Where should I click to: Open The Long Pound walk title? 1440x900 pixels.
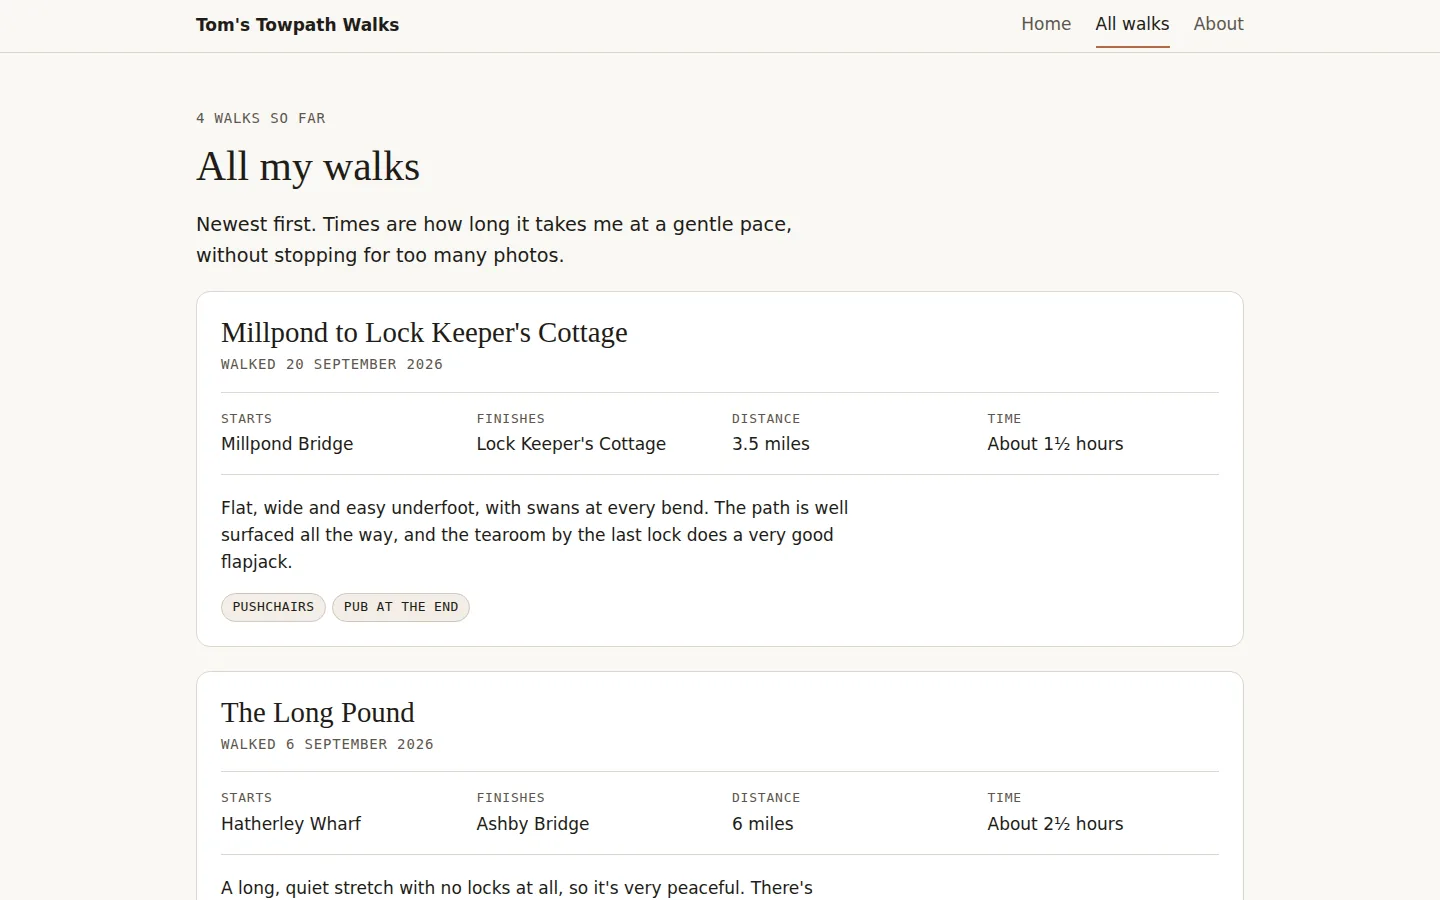317,712
